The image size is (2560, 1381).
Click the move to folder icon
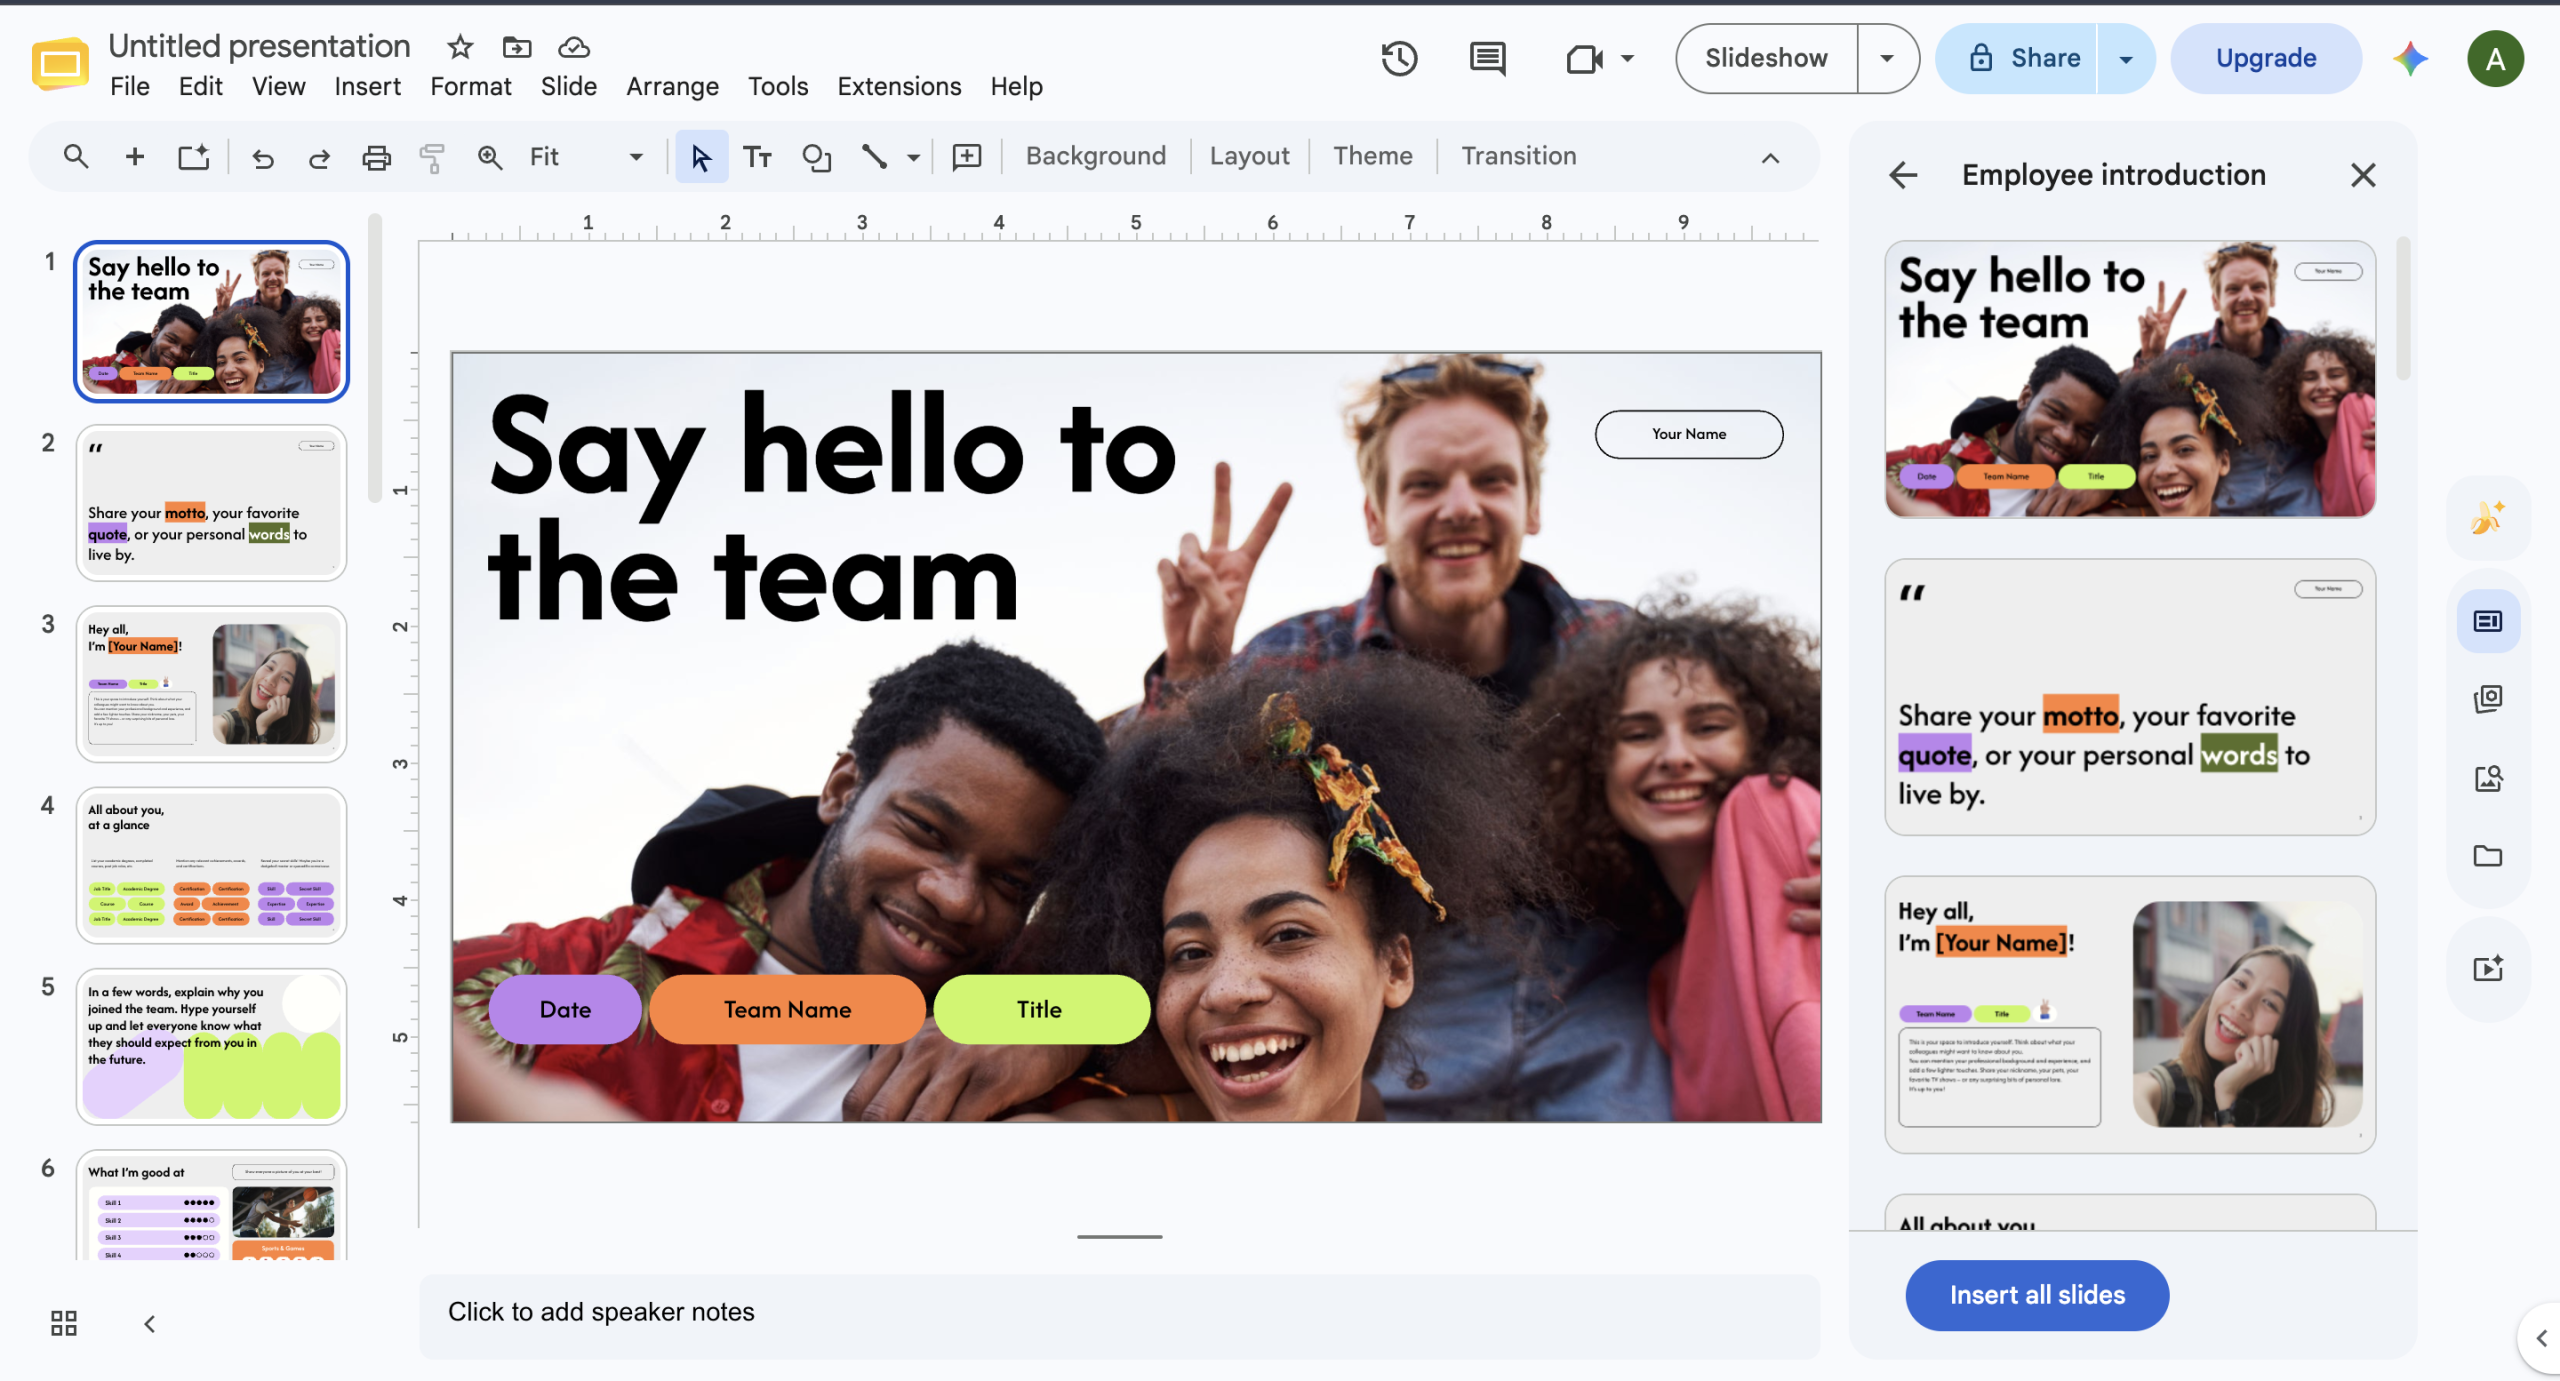[x=517, y=47]
